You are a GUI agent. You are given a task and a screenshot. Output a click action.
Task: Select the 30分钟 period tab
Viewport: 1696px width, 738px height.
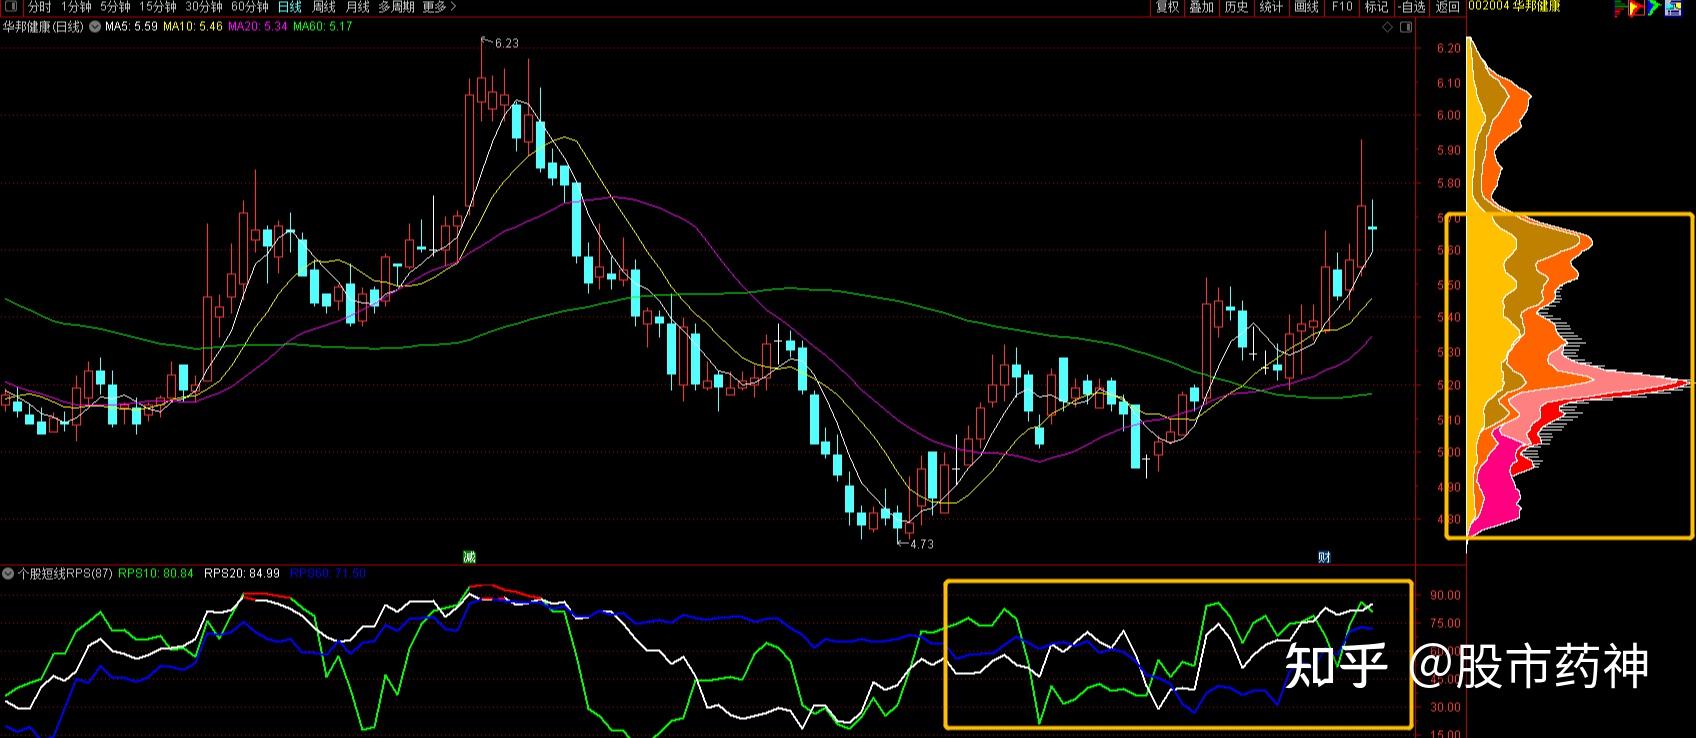[x=204, y=7]
